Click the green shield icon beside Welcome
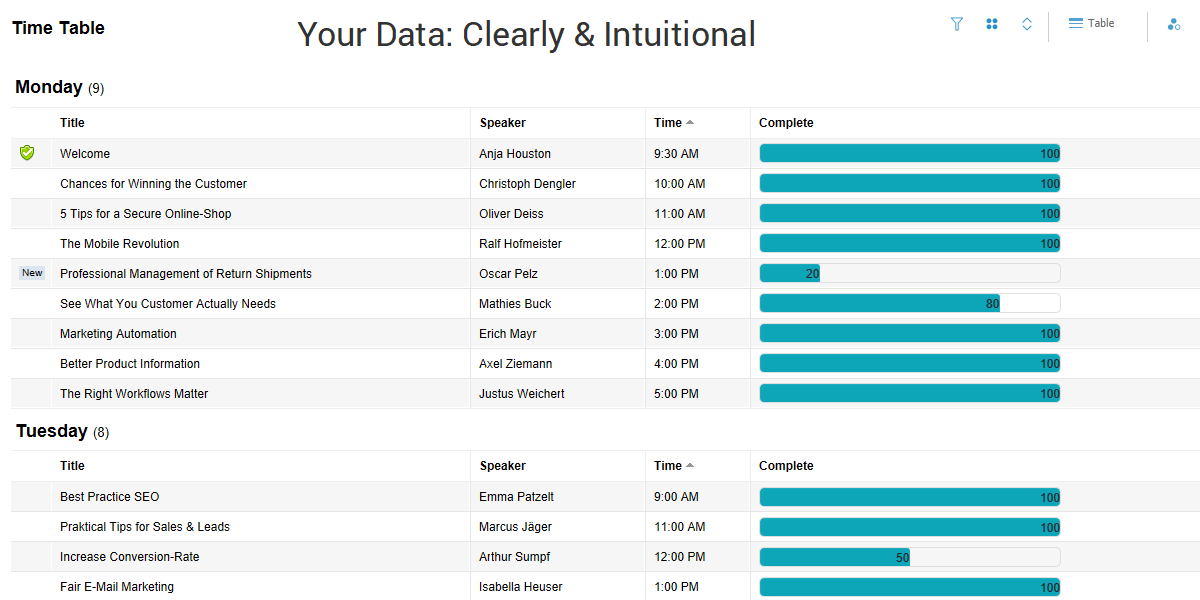This screenshot has width=1200, height=600. tap(27, 153)
